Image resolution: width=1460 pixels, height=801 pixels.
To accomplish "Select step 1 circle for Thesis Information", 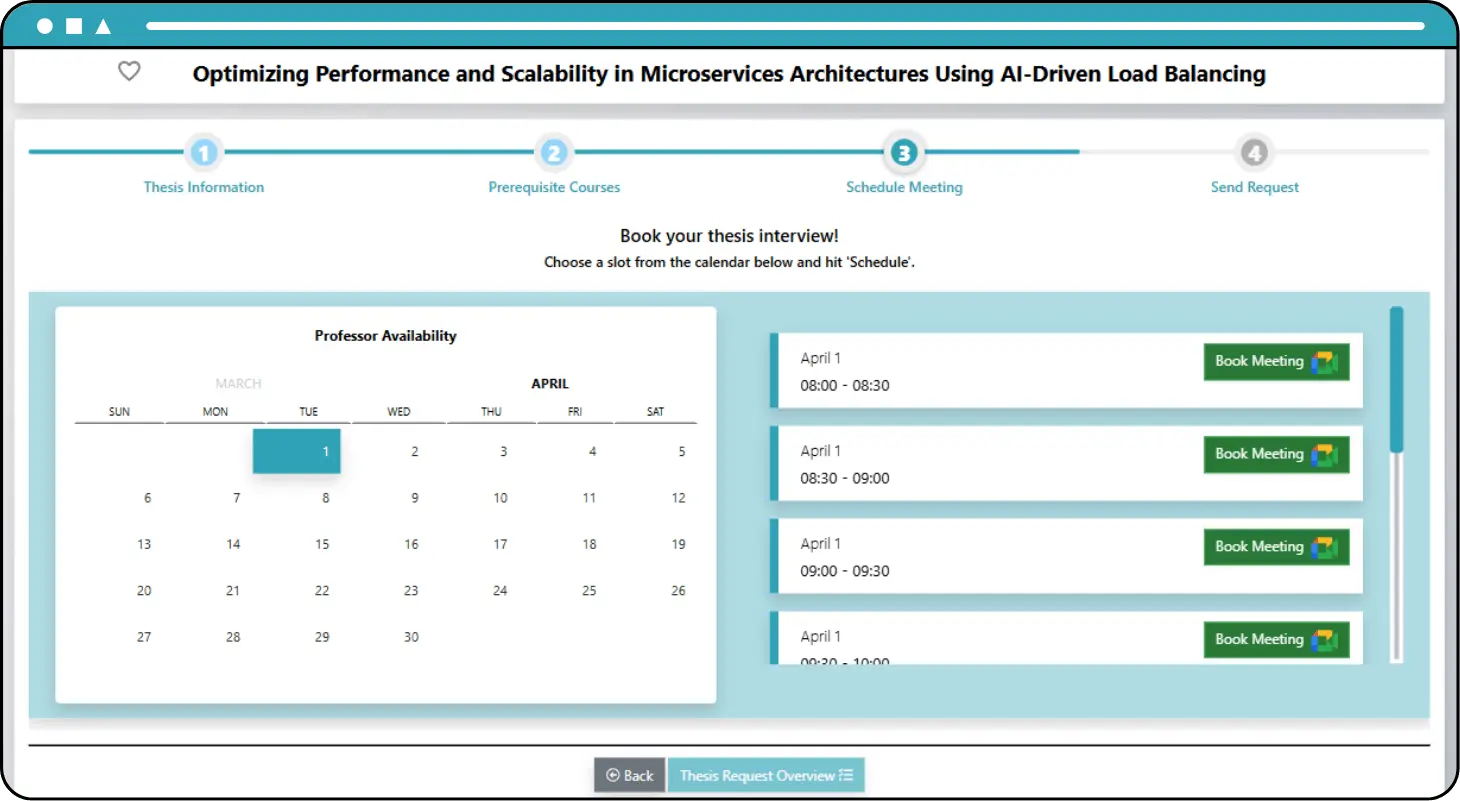I will (x=204, y=153).
